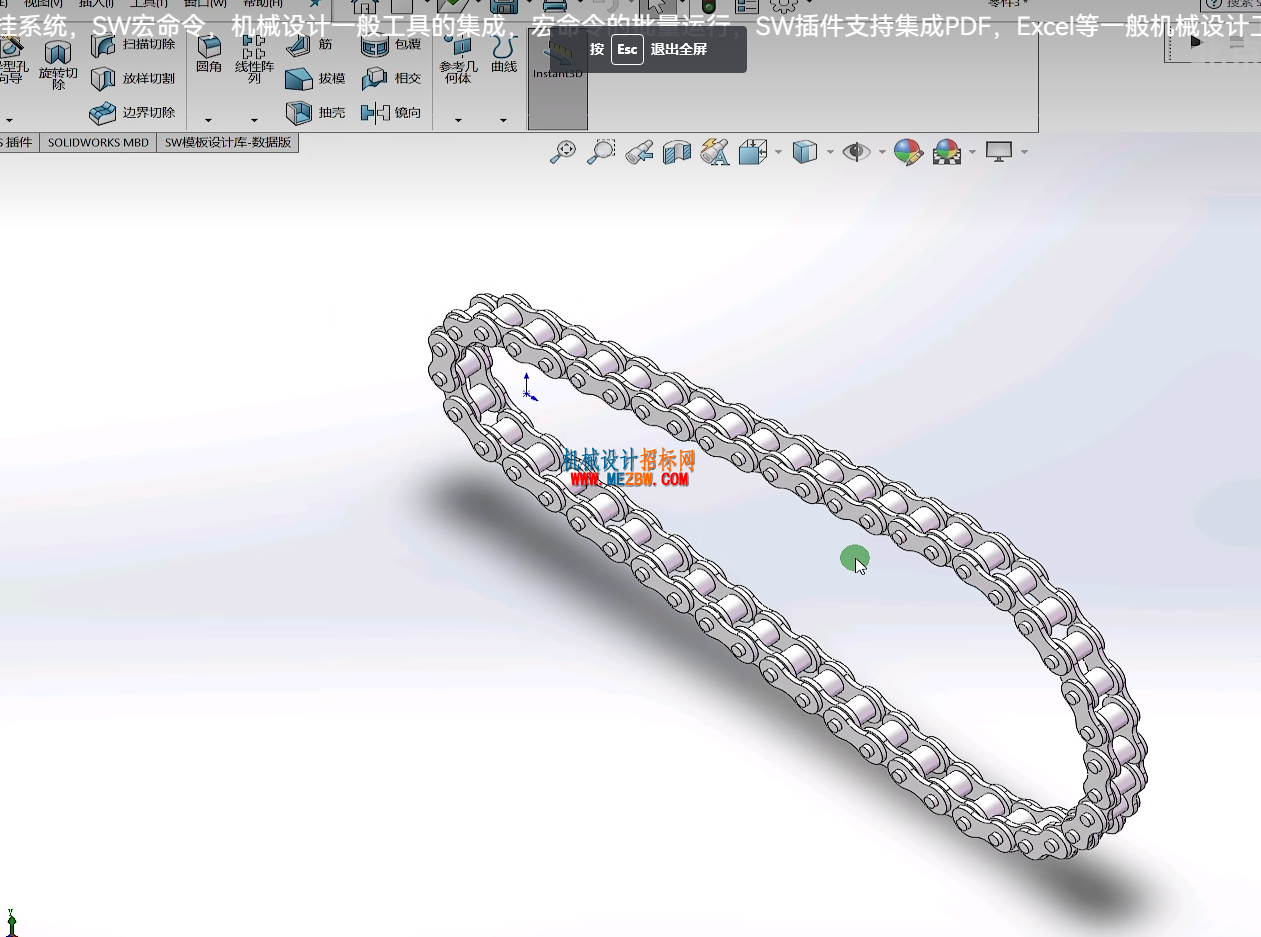Viewport: 1261px width, 937px height.
Task: Expand the View Orientation dropdown arrow
Action: [x=778, y=152]
